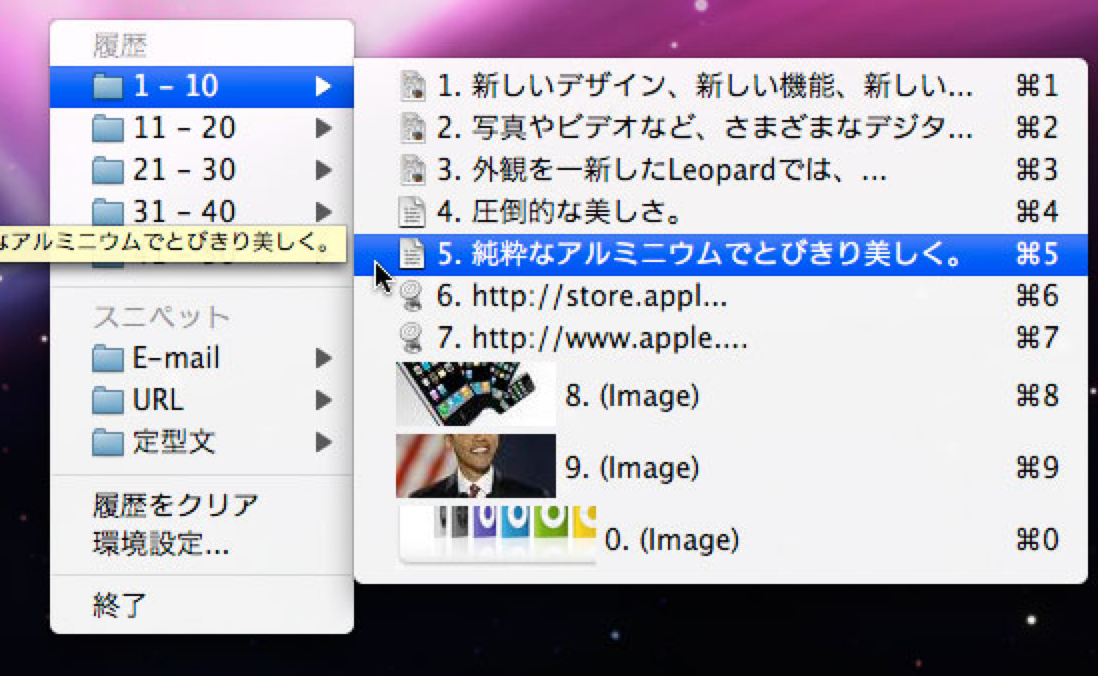
Task: Paste item 1. 新しいデザイン、新しい機能
Action: coord(721,86)
